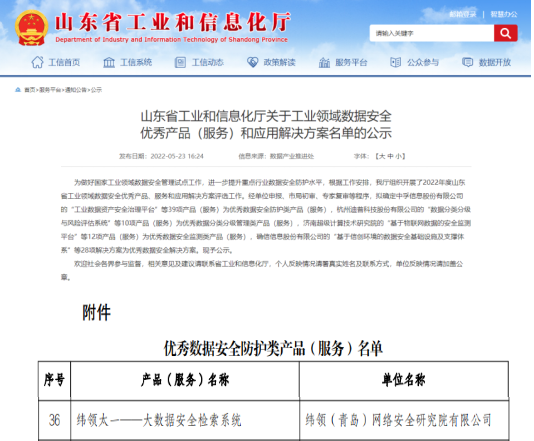534x441 pixels.
Task: Click the building icon beside 工信系统
Action: [x=109, y=62]
